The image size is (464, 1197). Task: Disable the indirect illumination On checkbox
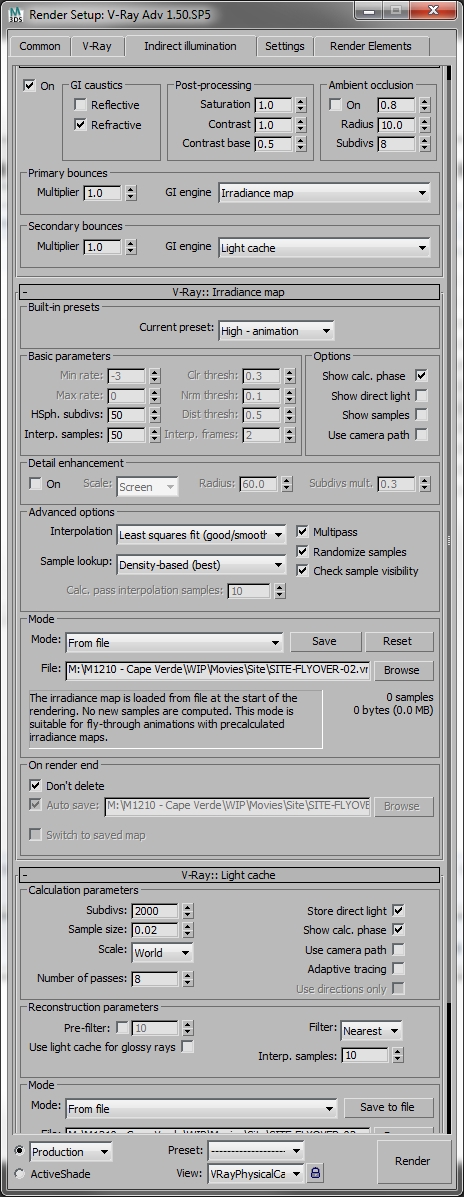(30, 86)
